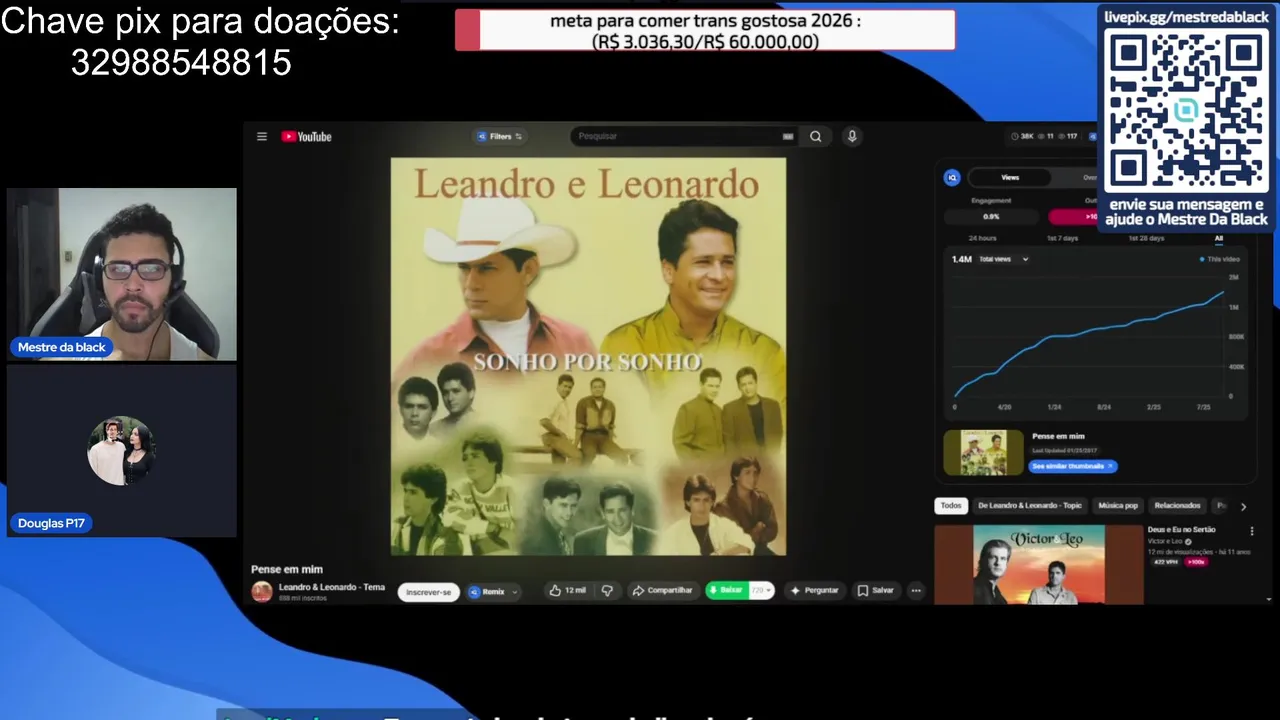Viewport: 1280px width, 720px height.
Task: Click the 472 VPH badge
Action: (1165, 562)
